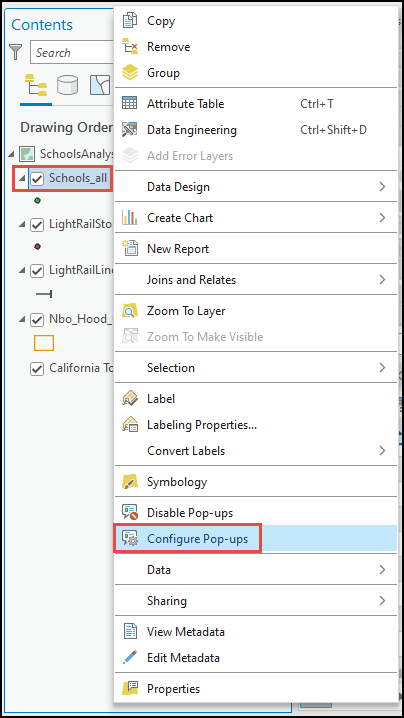
Task: Click the orange polygon symbol swatch
Action: [x=44, y=343]
